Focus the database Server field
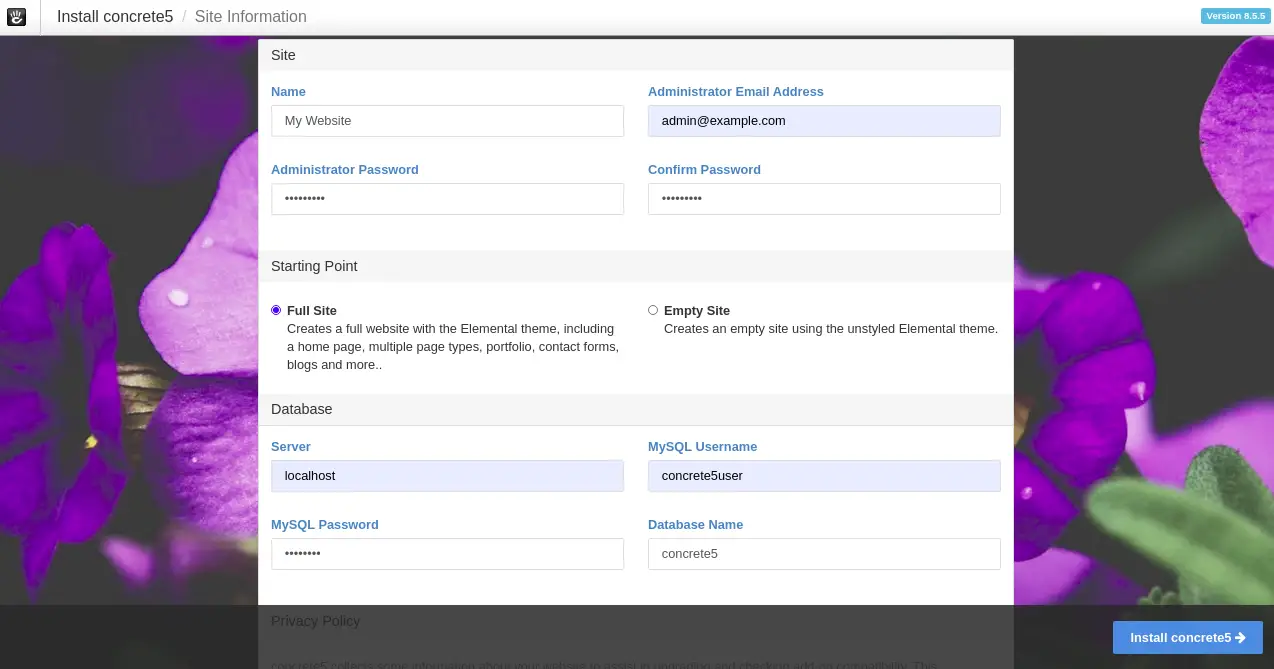The image size is (1274, 669). click(447, 476)
